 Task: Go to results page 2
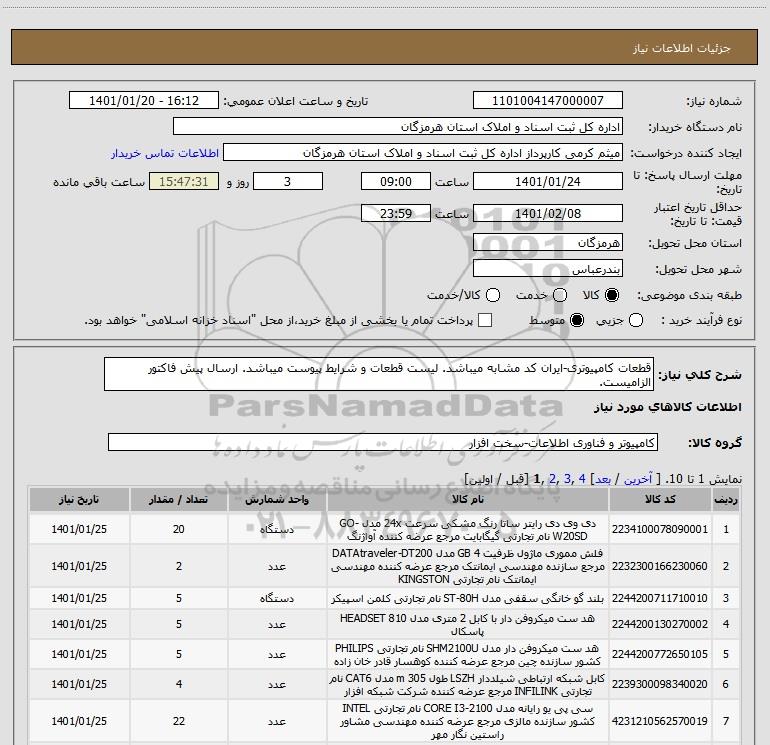[x=552, y=478]
